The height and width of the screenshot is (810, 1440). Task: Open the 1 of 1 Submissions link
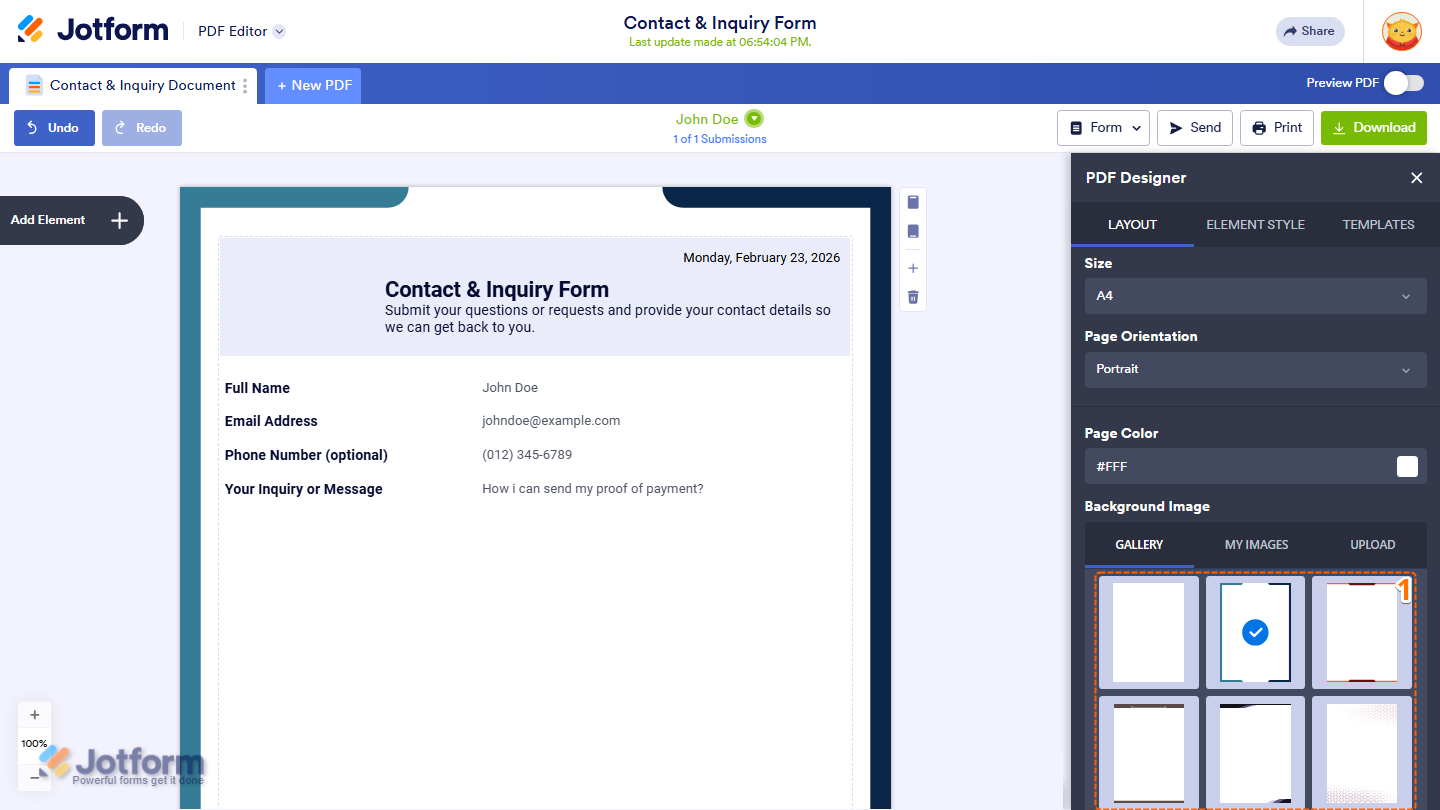coord(720,138)
